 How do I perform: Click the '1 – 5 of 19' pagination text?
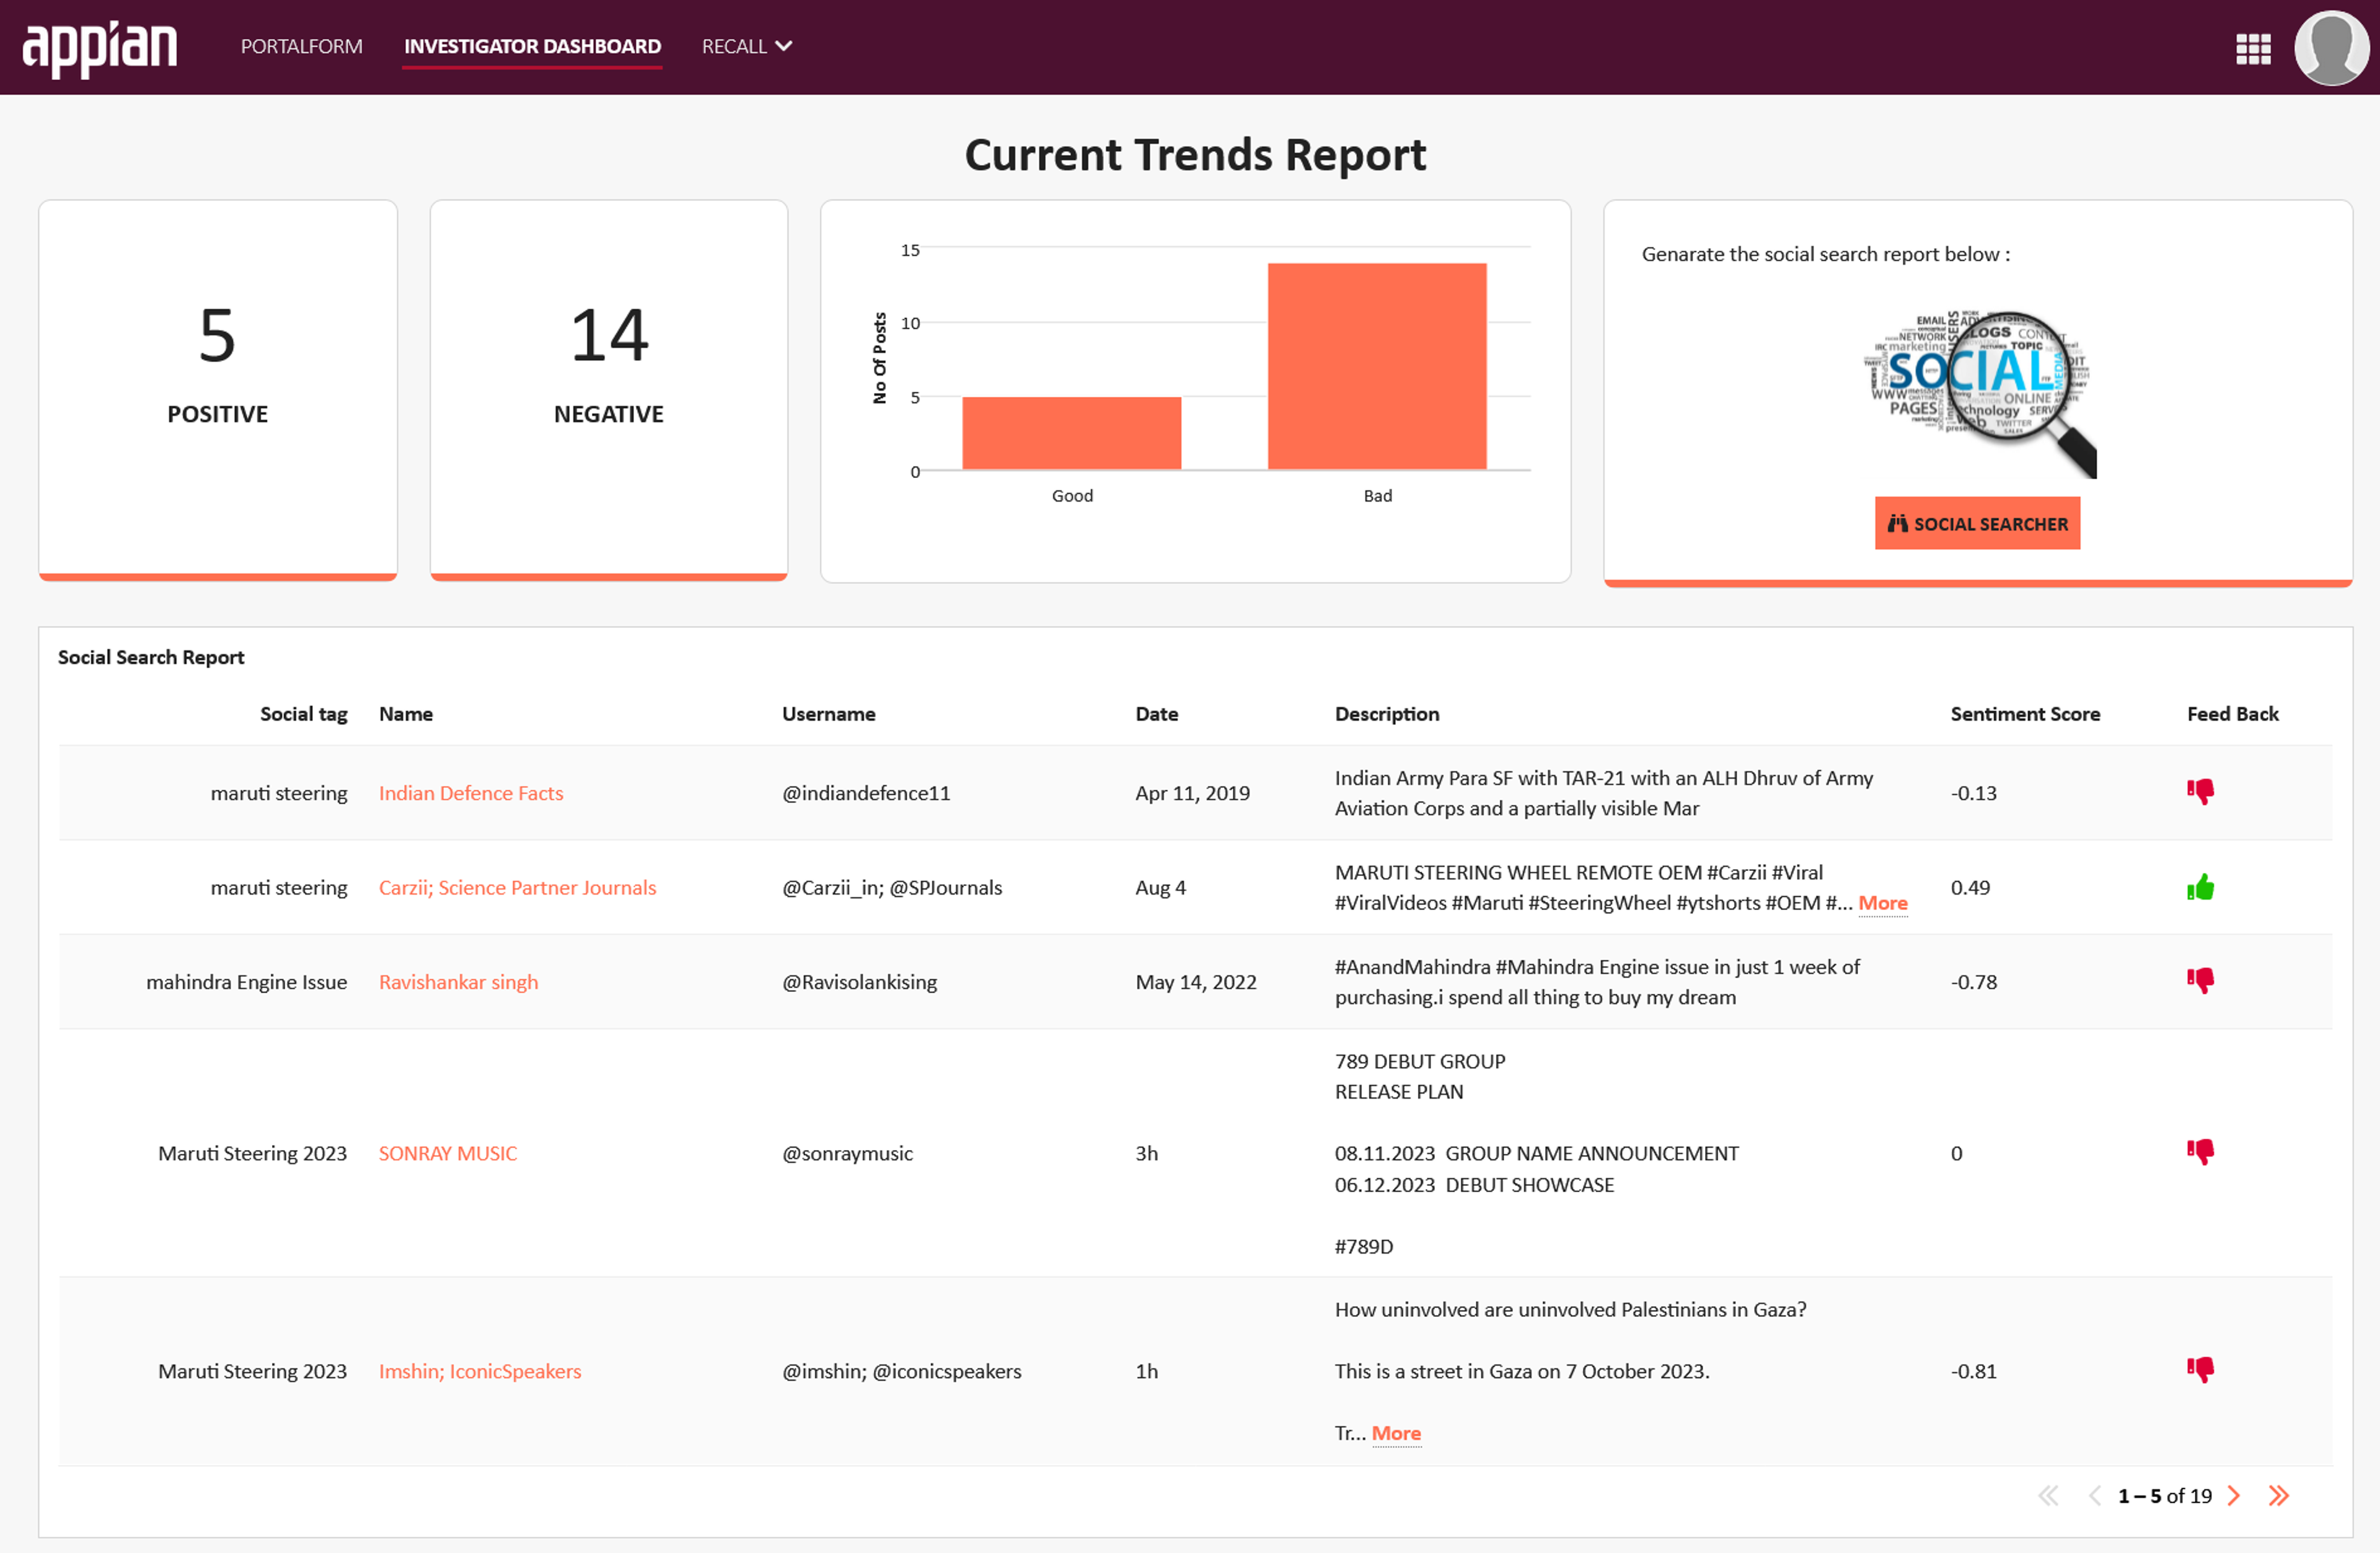click(2164, 1495)
